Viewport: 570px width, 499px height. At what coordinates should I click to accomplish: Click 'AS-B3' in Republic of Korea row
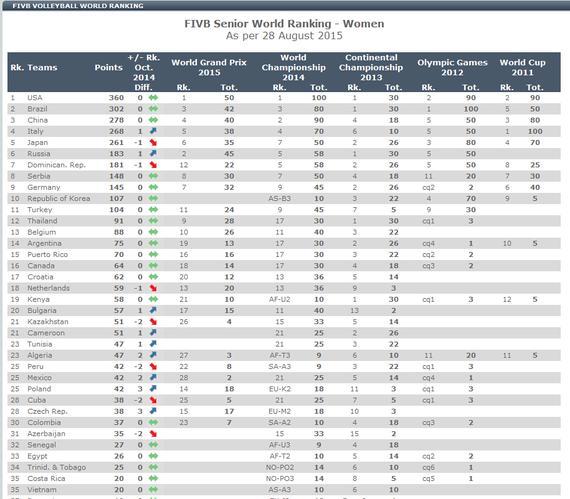click(x=280, y=198)
